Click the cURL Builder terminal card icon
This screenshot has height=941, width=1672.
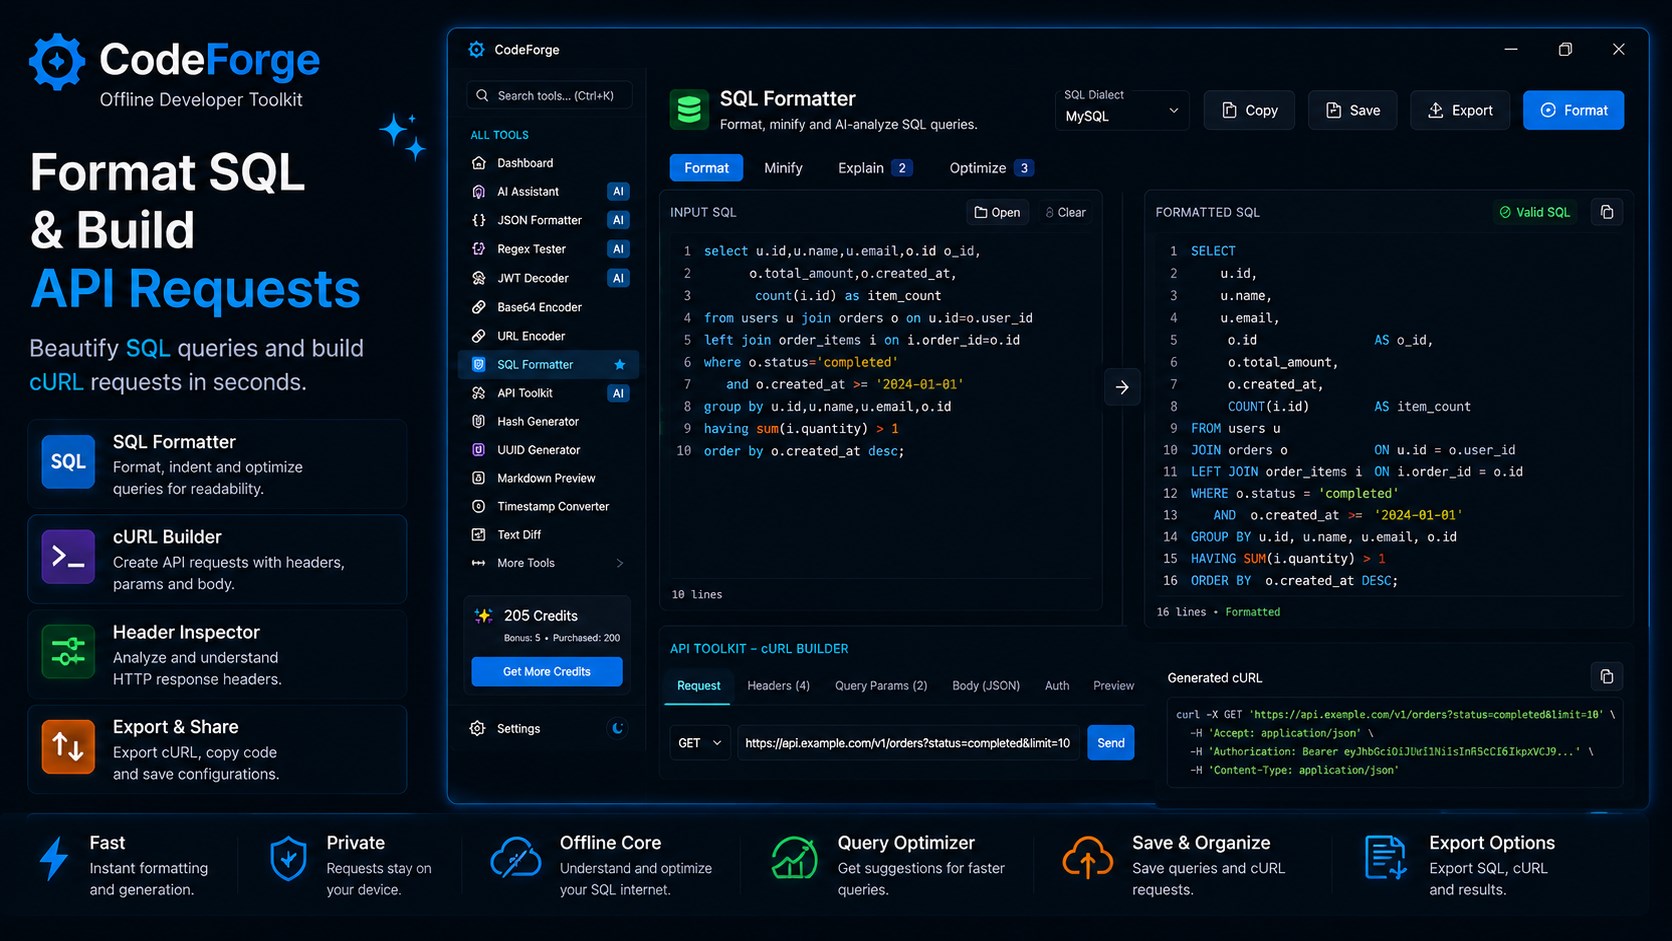[68, 556]
